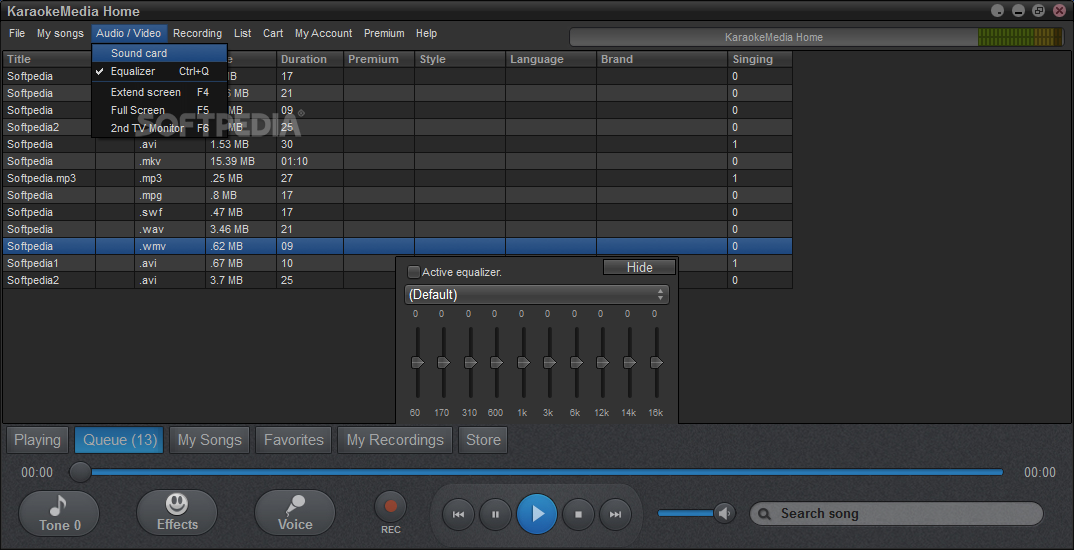Sort by the Style column header
The height and width of the screenshot is (550, 1074).
click(460, 59)
